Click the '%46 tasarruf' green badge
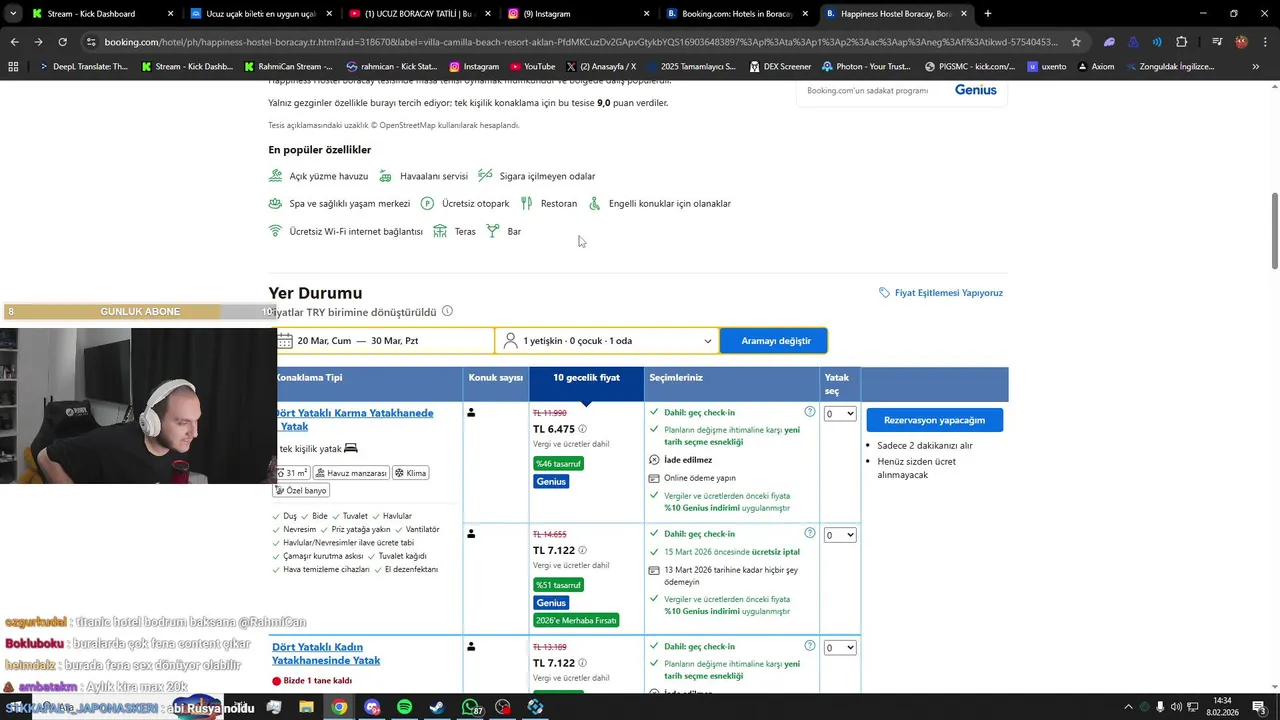 click(x=558, y=464)
